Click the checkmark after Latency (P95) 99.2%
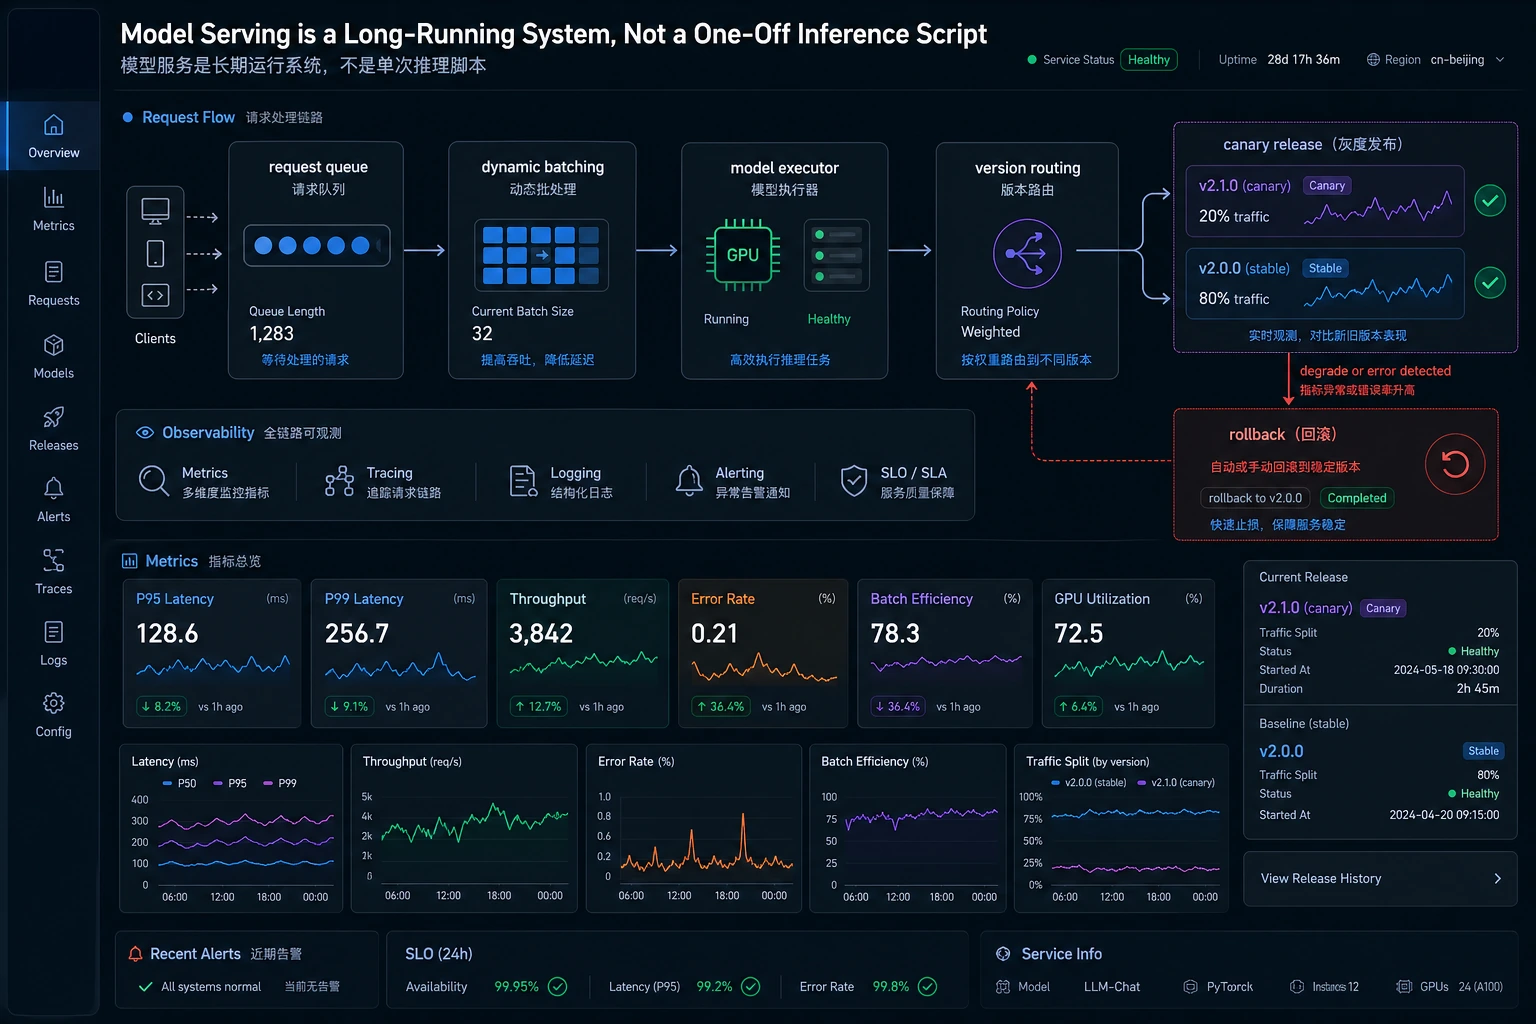 751,987
